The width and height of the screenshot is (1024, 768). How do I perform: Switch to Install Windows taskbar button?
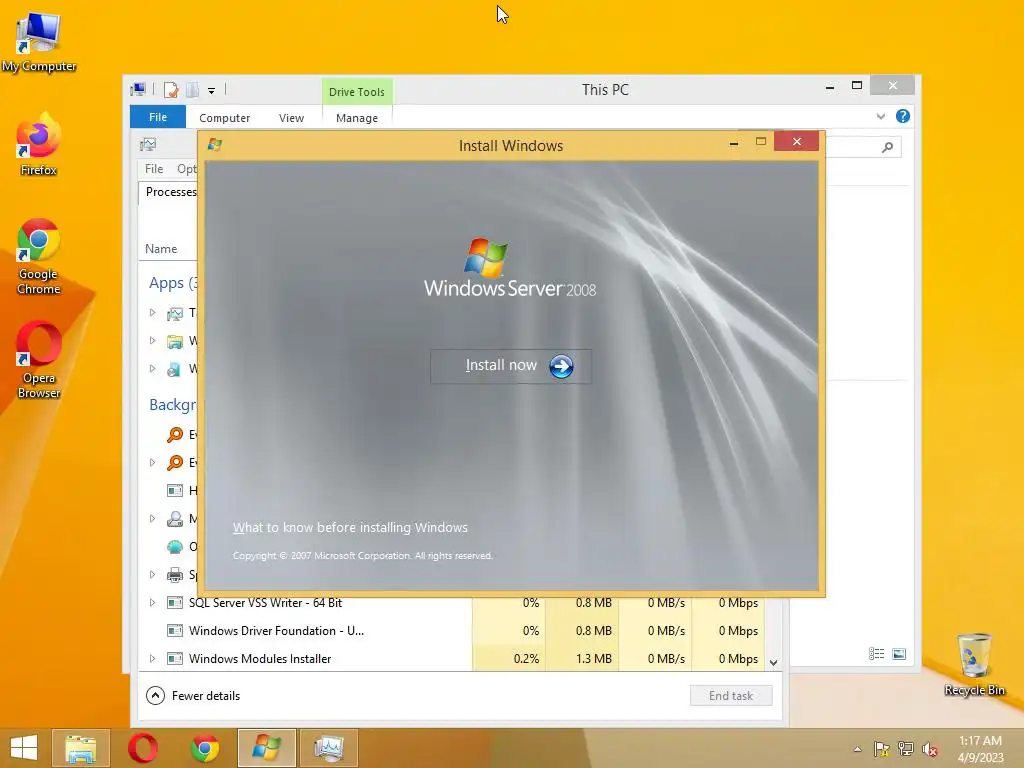(266, 748)
